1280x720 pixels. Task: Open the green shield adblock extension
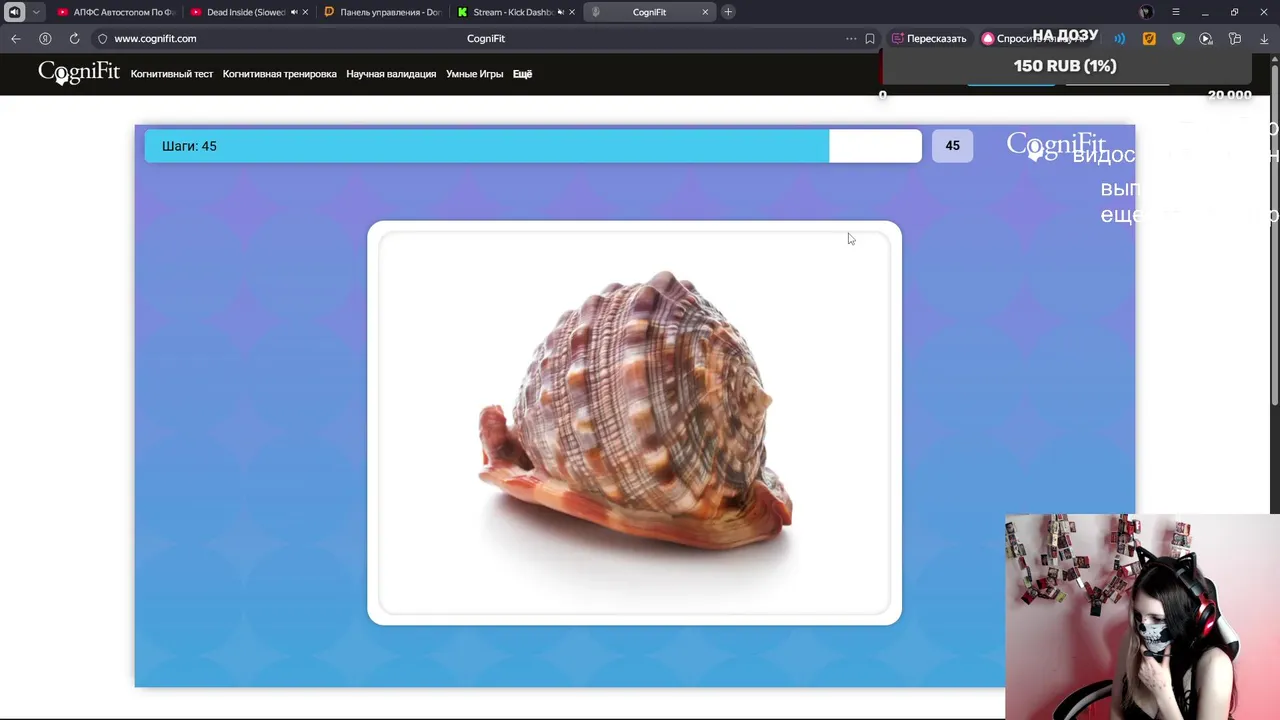1178,39
